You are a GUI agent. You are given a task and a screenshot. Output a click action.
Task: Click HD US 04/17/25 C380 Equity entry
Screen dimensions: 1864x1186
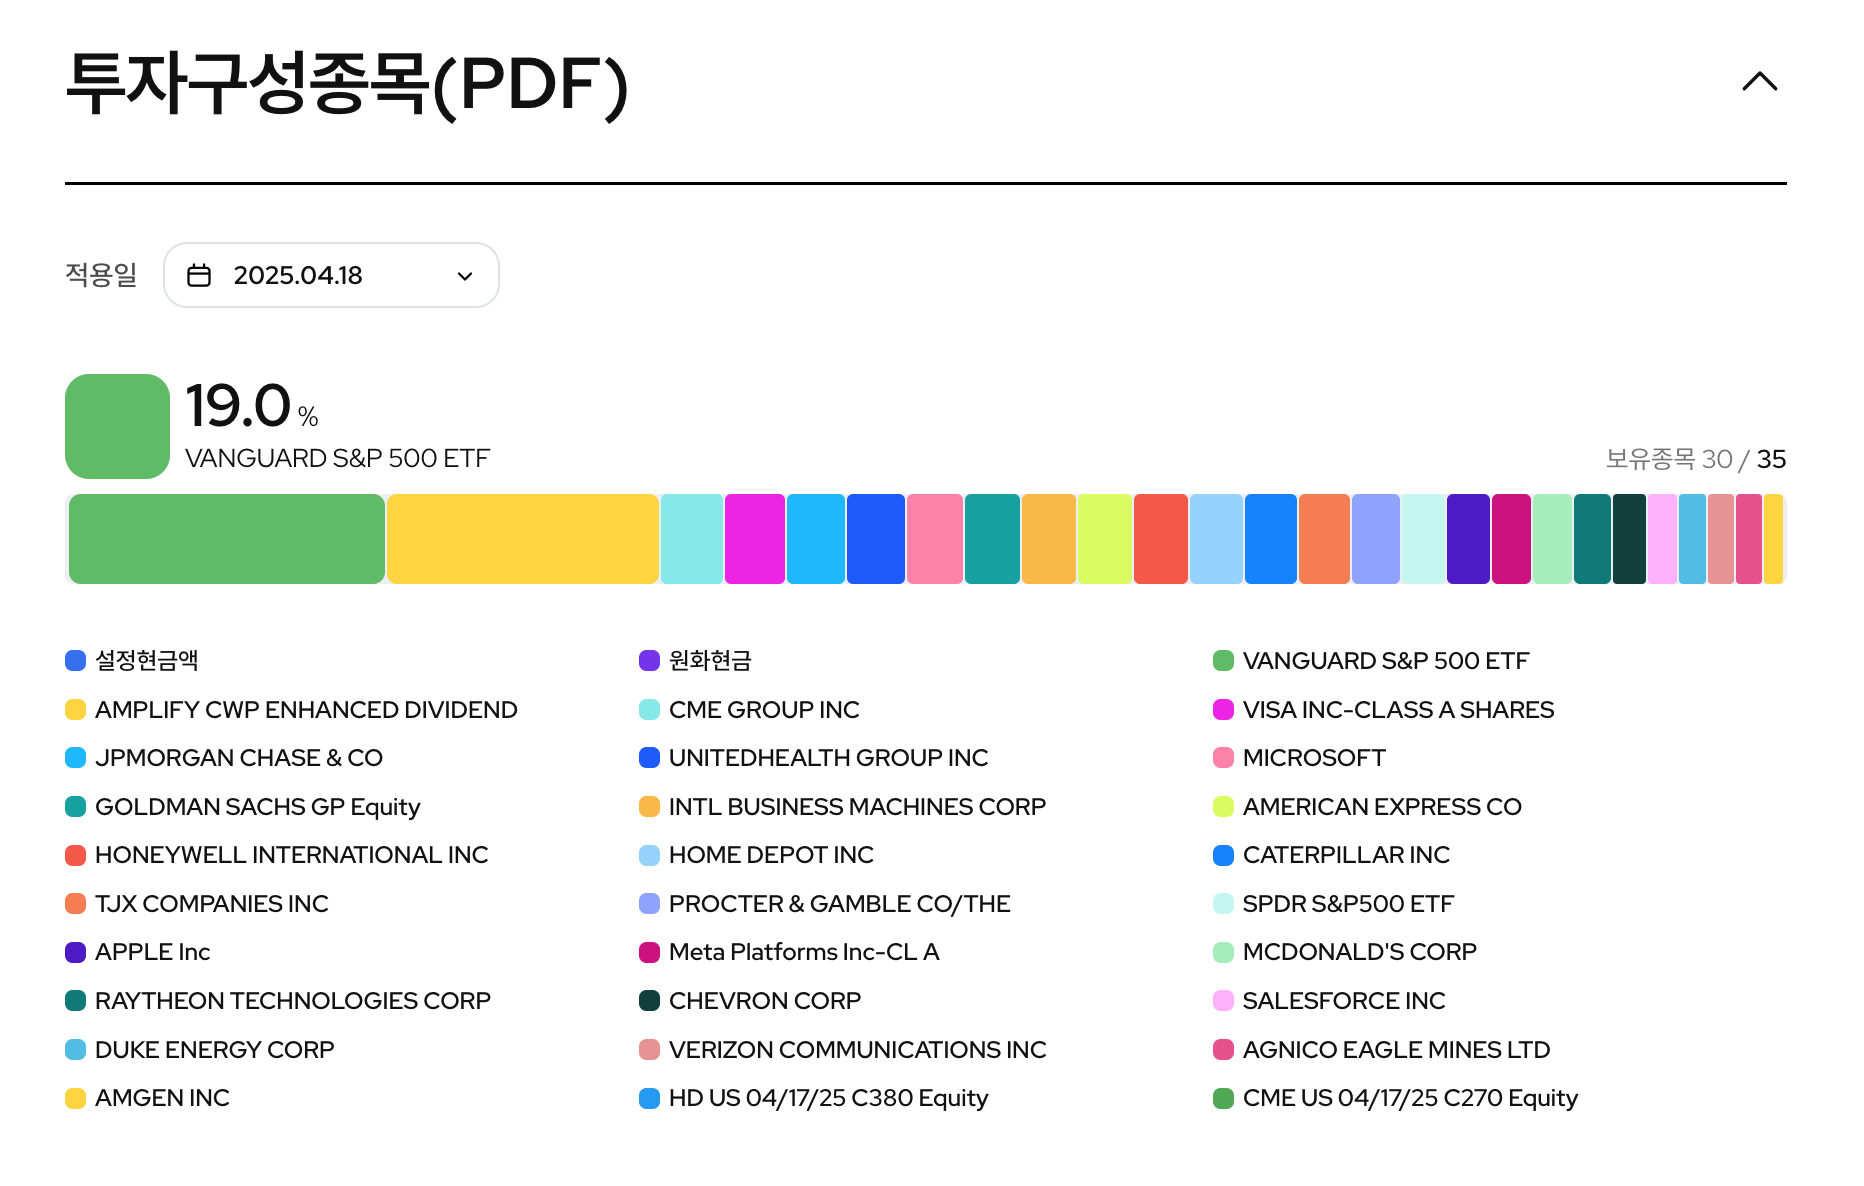[814, 1098]
